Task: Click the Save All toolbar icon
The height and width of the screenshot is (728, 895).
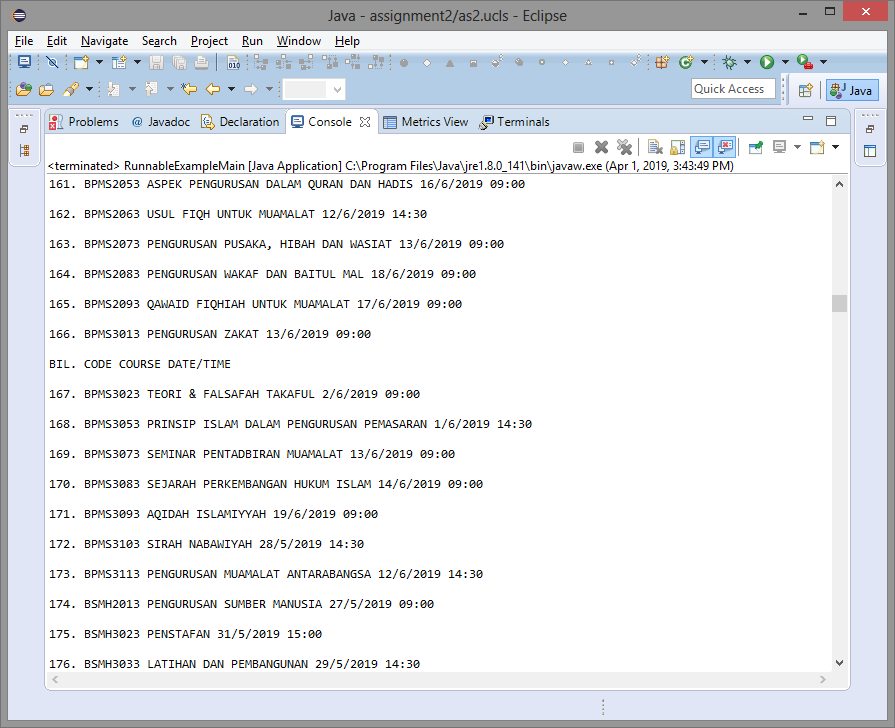Action: (179, 62)
